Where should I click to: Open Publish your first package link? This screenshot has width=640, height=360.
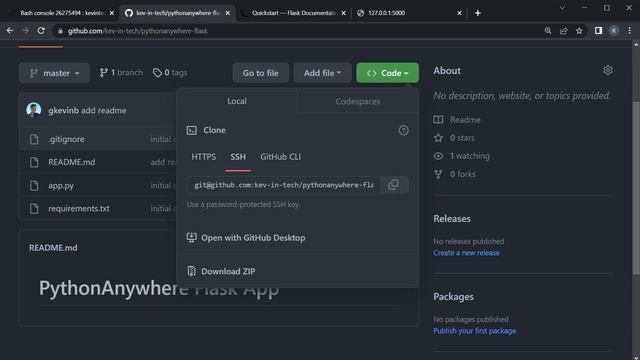tap(475, 331)
